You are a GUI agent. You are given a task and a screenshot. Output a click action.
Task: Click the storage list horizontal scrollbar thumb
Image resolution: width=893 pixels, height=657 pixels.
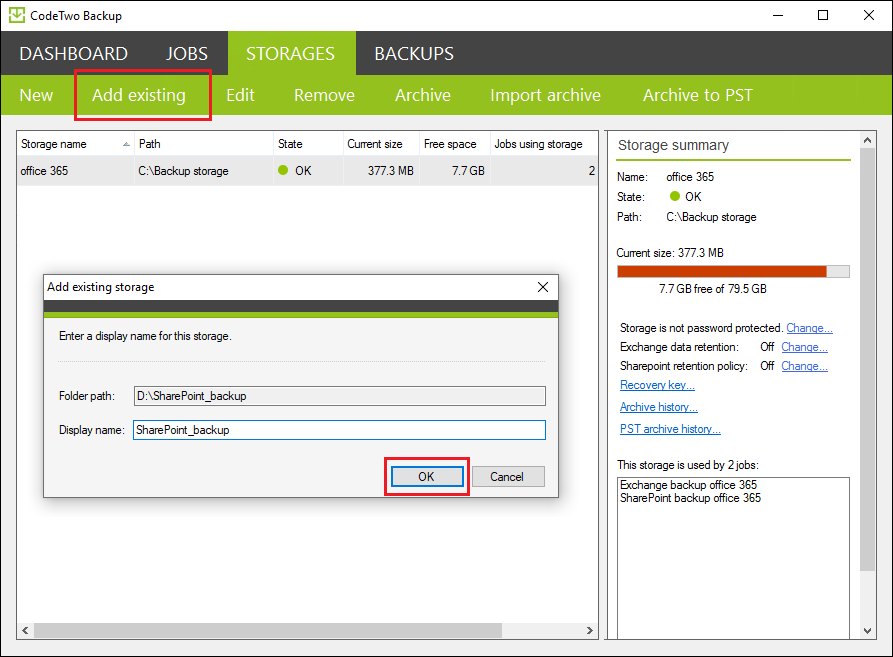[268, 630]
